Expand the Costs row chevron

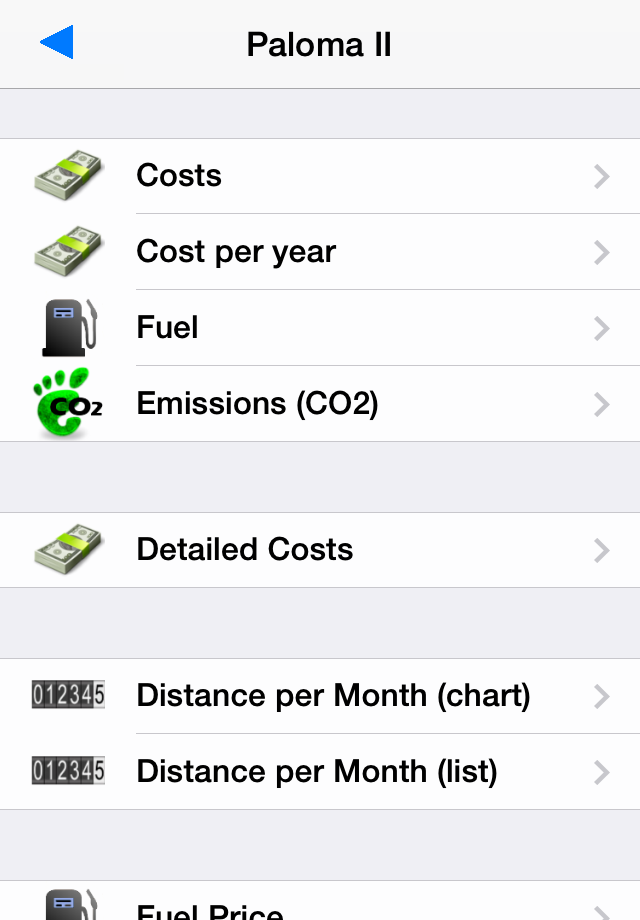602,177
